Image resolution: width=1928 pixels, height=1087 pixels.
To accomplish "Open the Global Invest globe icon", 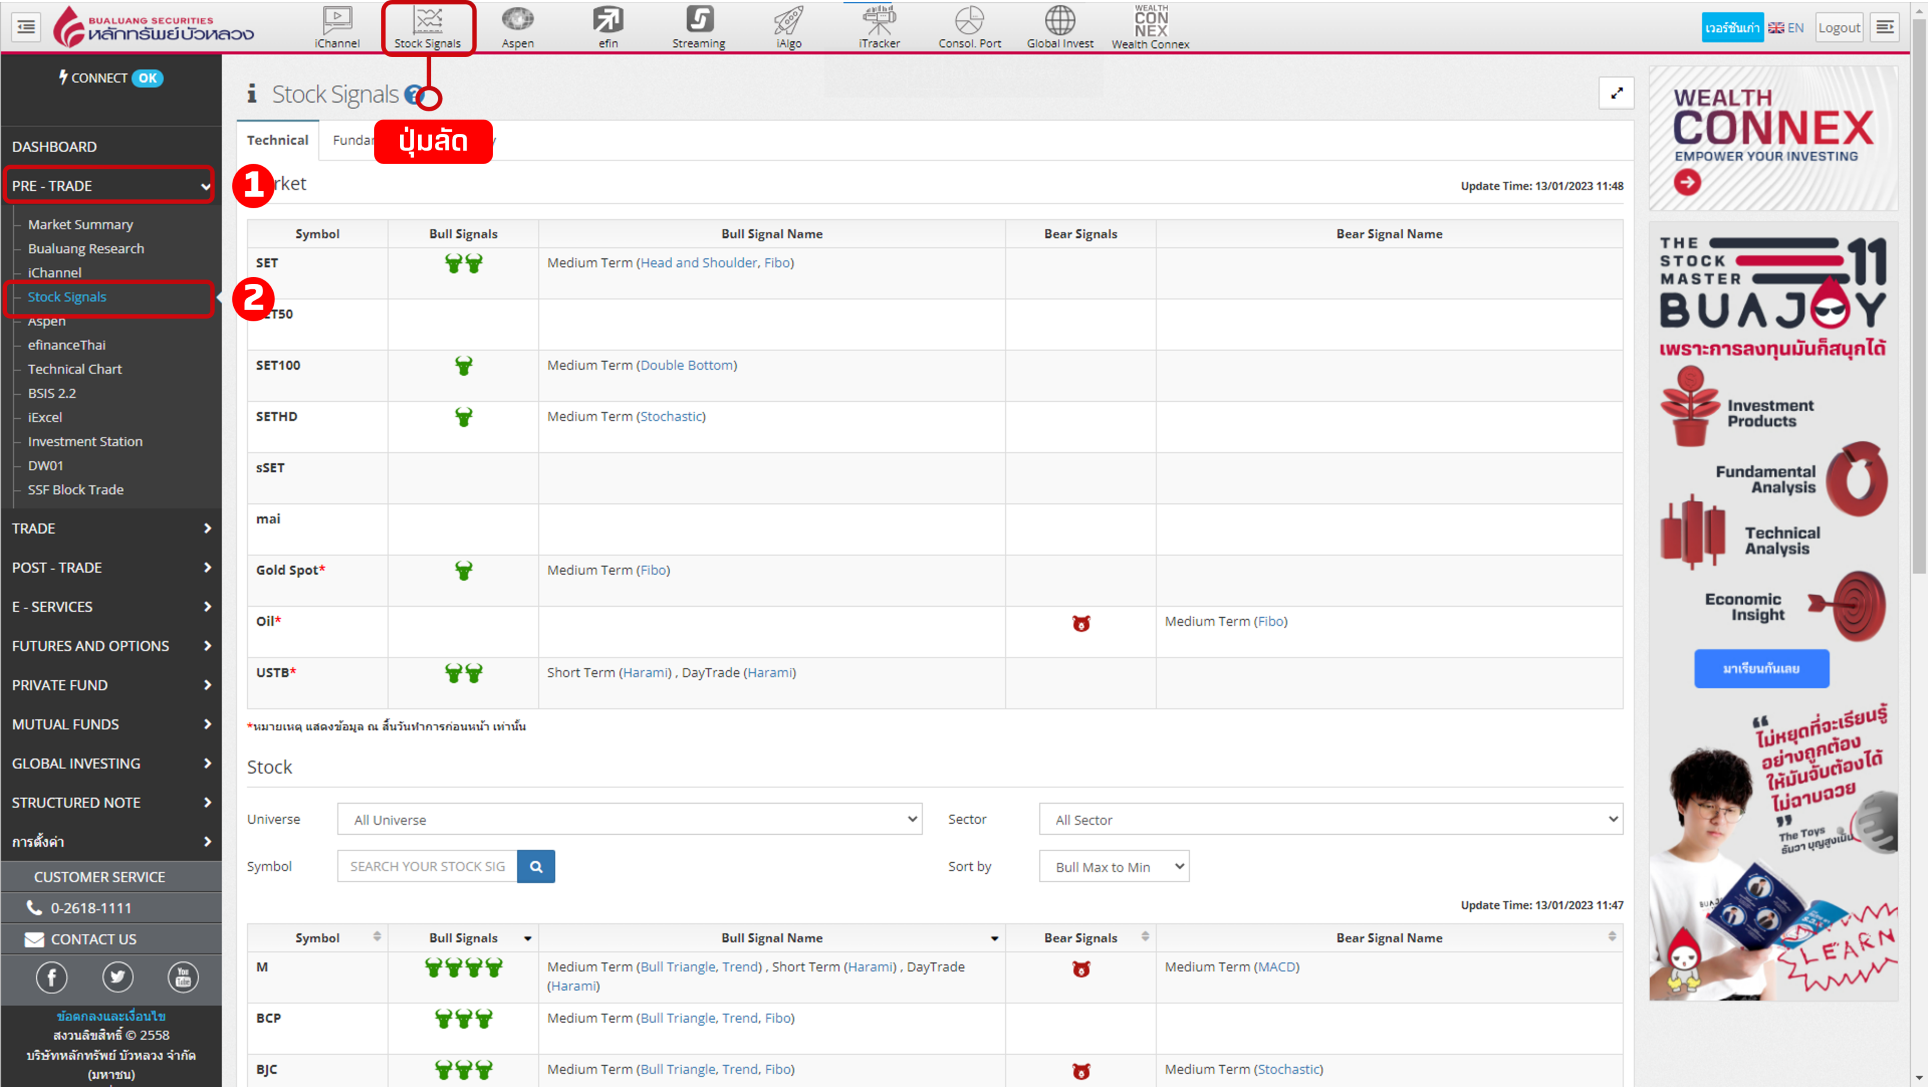I will click(x=1060, y=27).
